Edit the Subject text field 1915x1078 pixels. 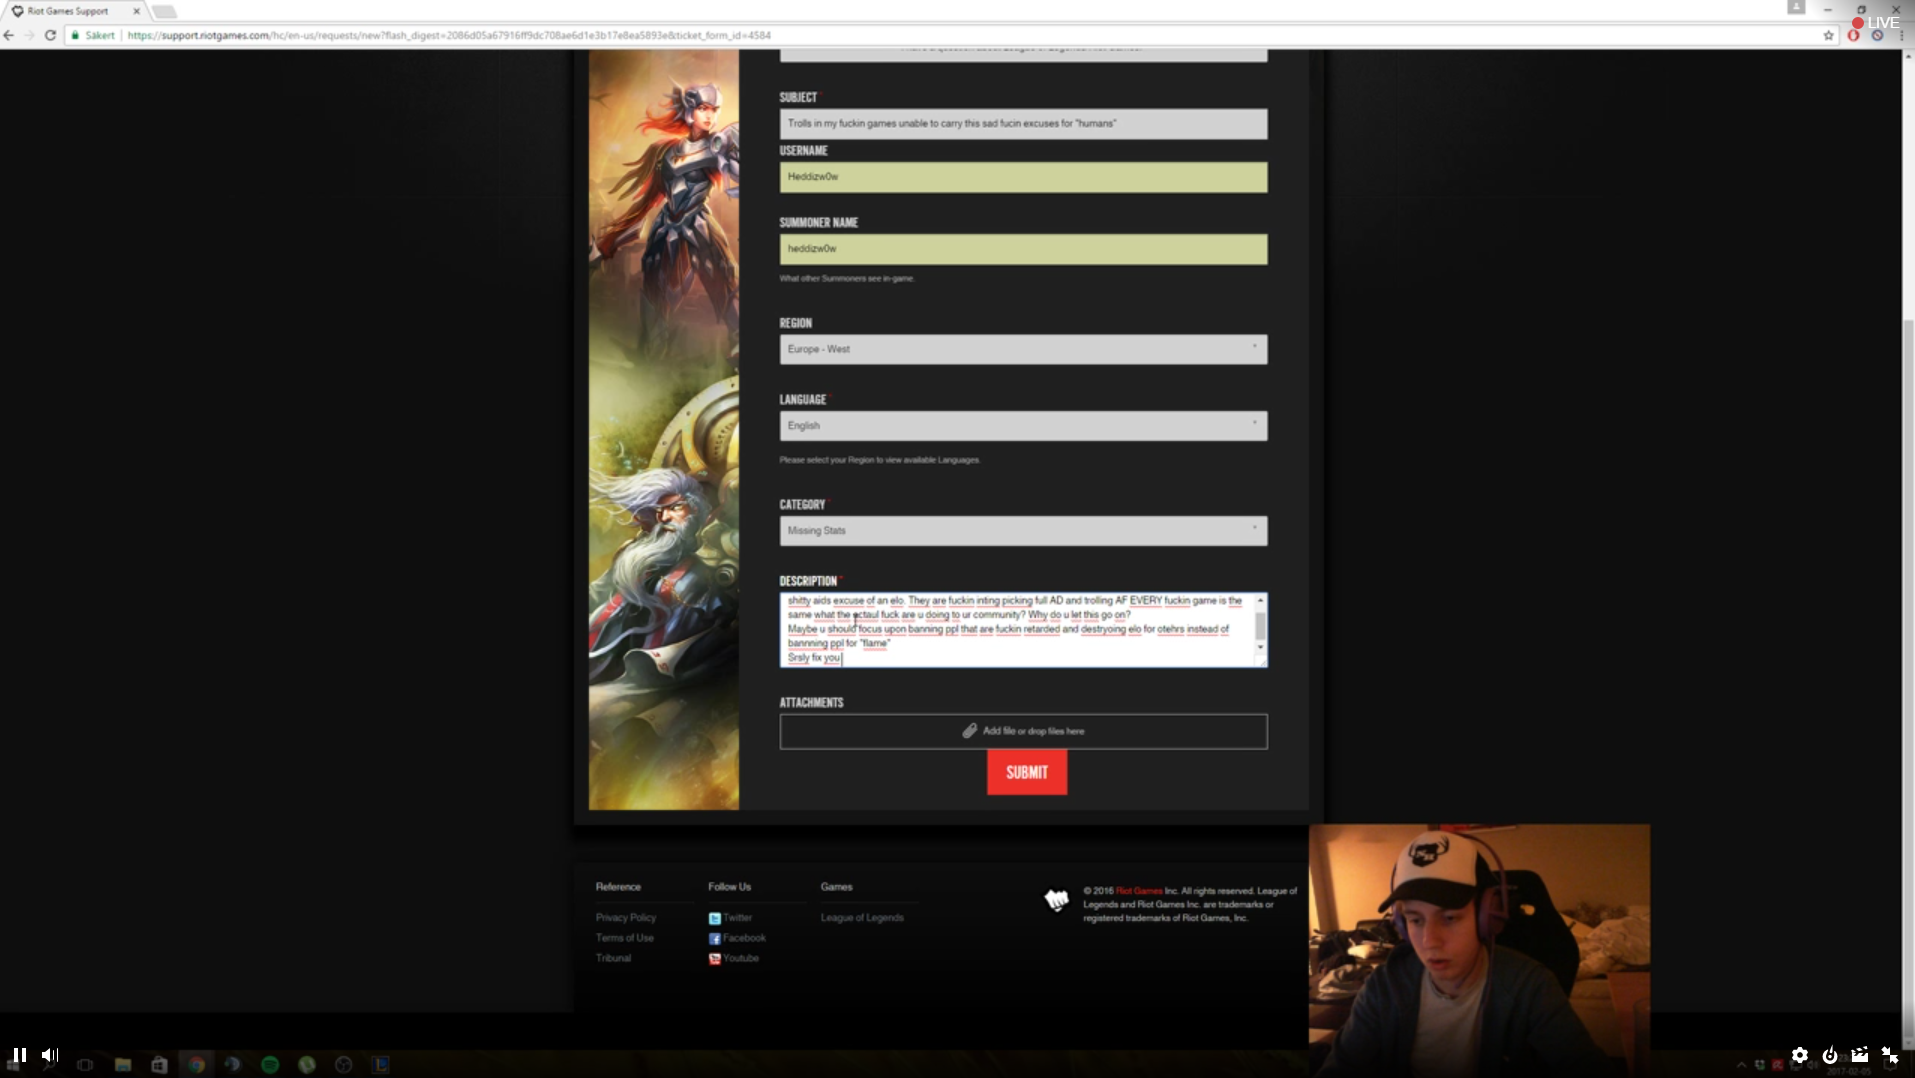click(1023, 124)
